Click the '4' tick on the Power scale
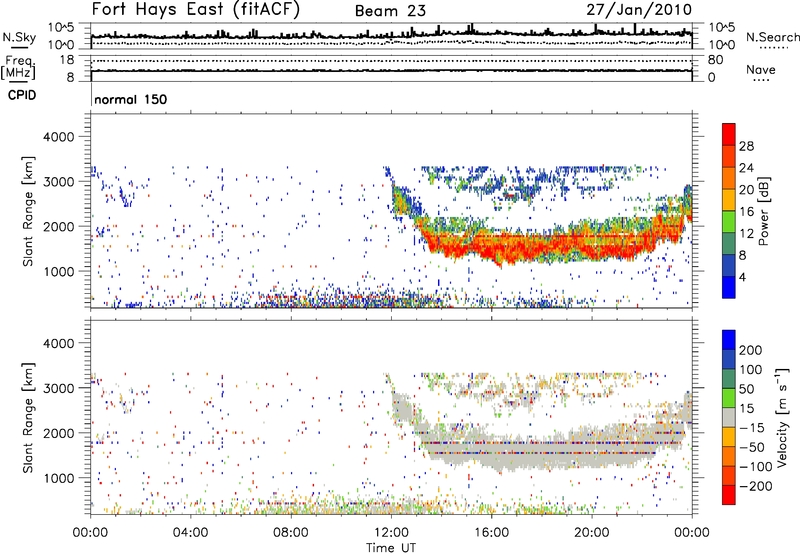This screenshot has width=800, height=554. (x=742, y=277)
